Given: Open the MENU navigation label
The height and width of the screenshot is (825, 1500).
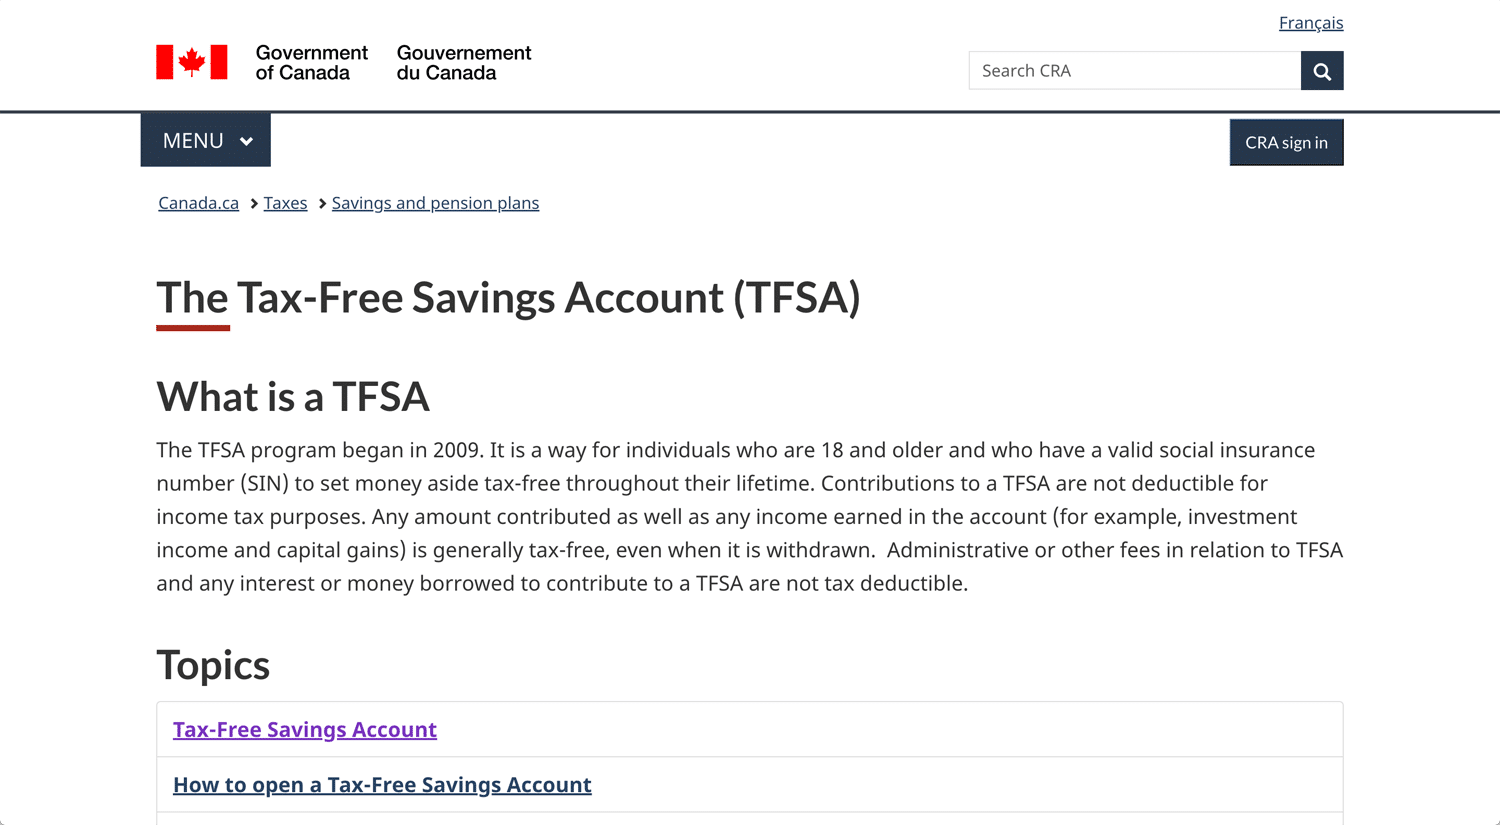Looking at the screenshot, I should tap(193, 141).
